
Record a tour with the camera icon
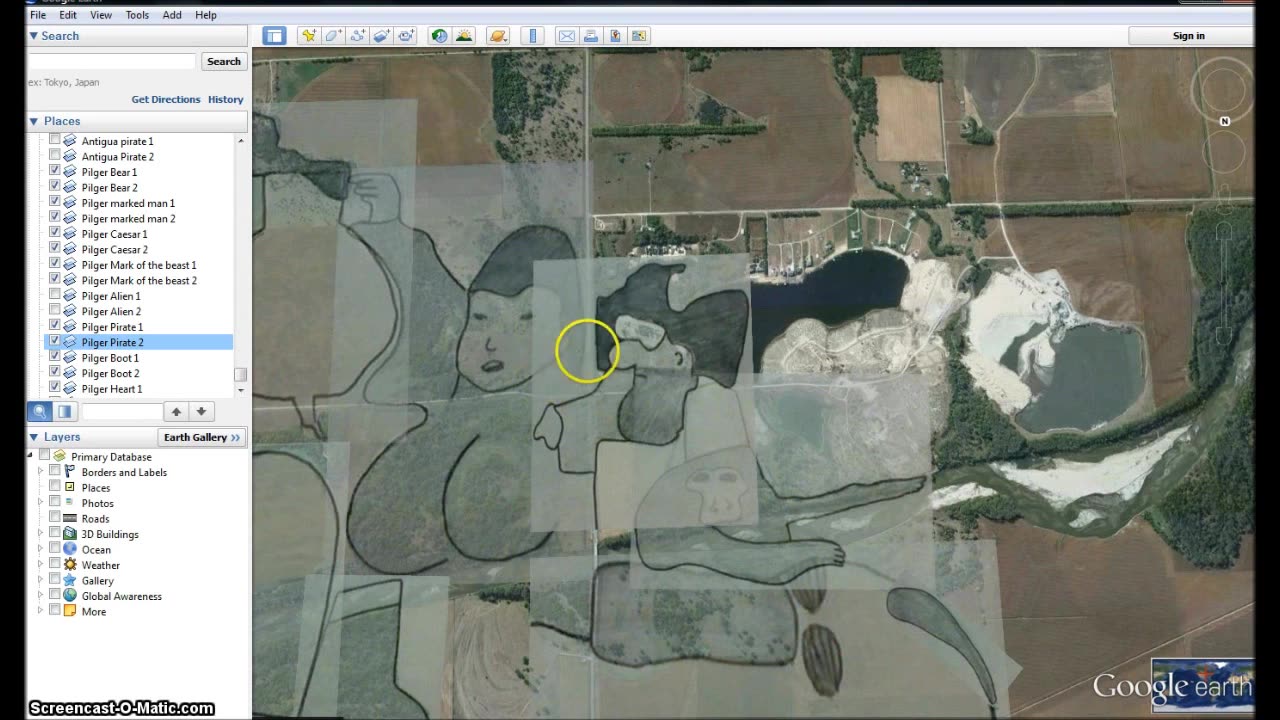(405, 36)
